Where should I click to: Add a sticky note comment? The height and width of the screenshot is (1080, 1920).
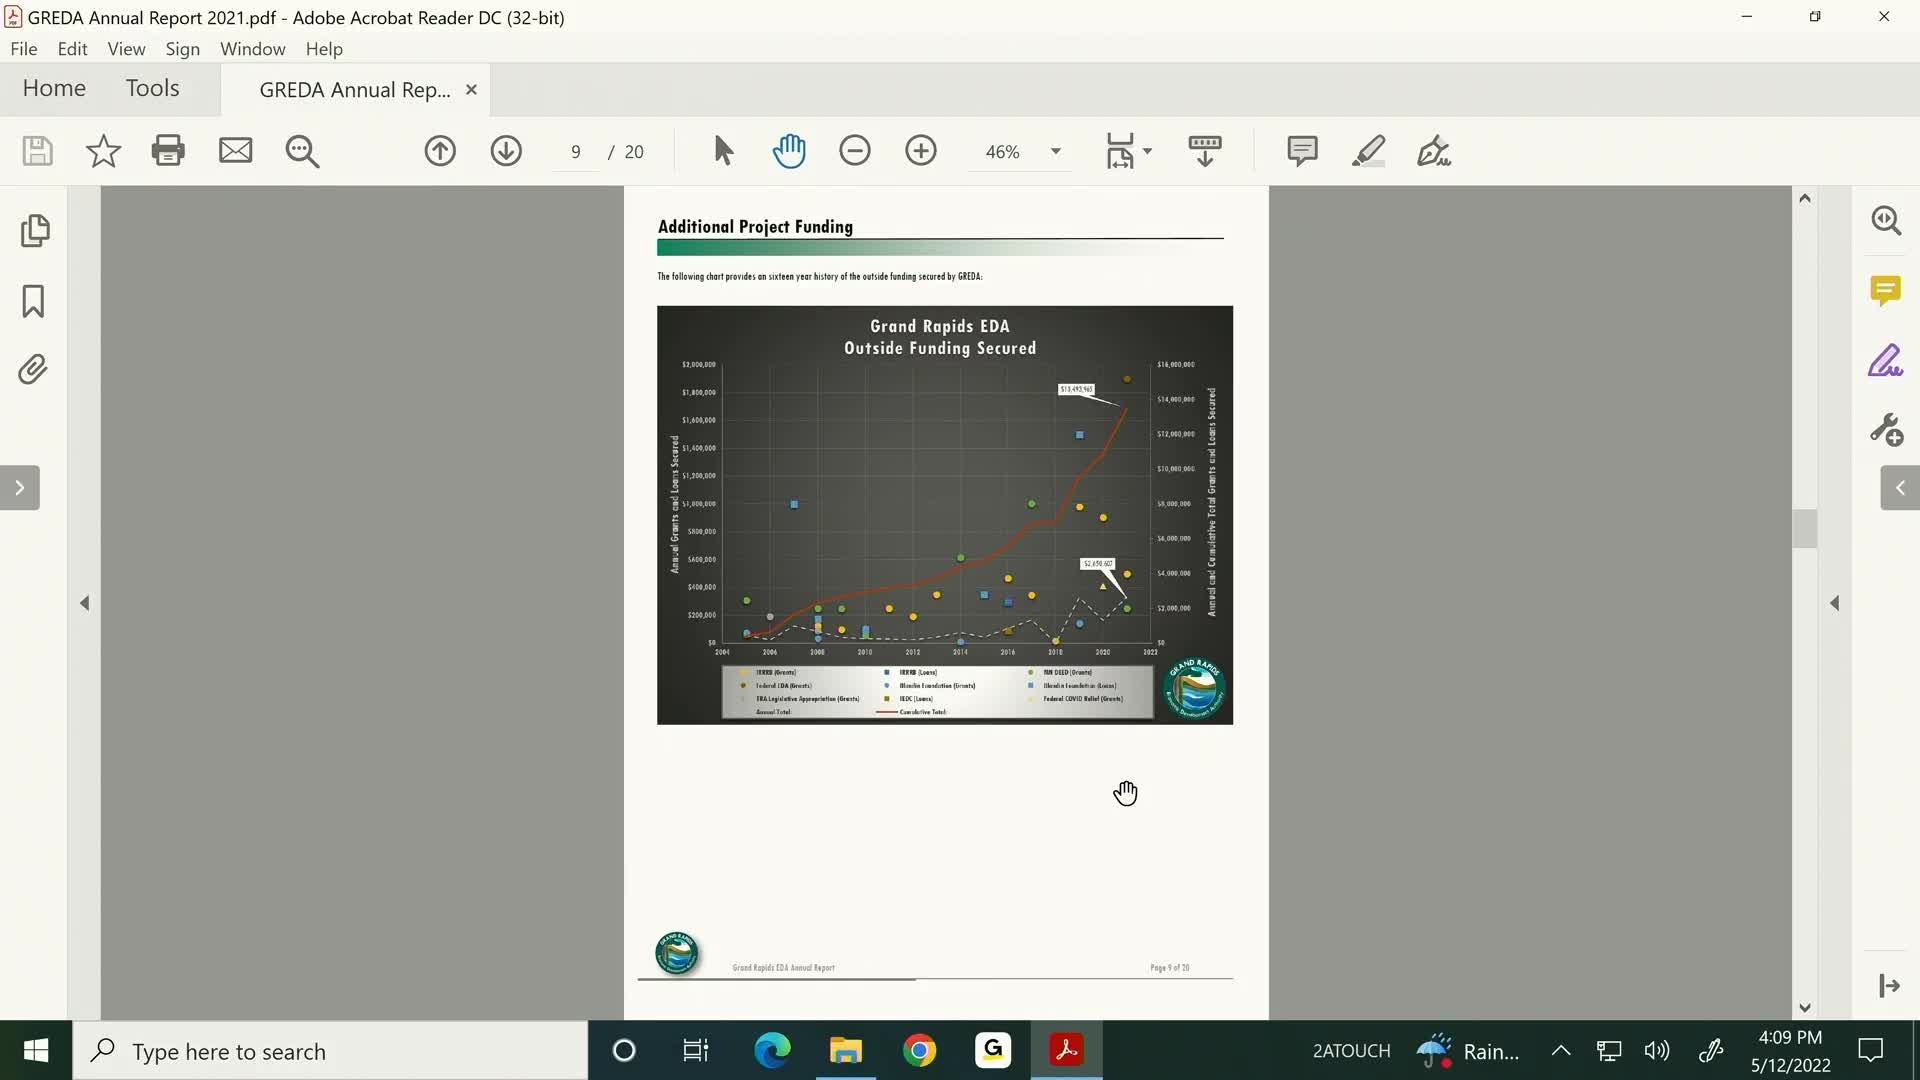[x=1302, y=151]
